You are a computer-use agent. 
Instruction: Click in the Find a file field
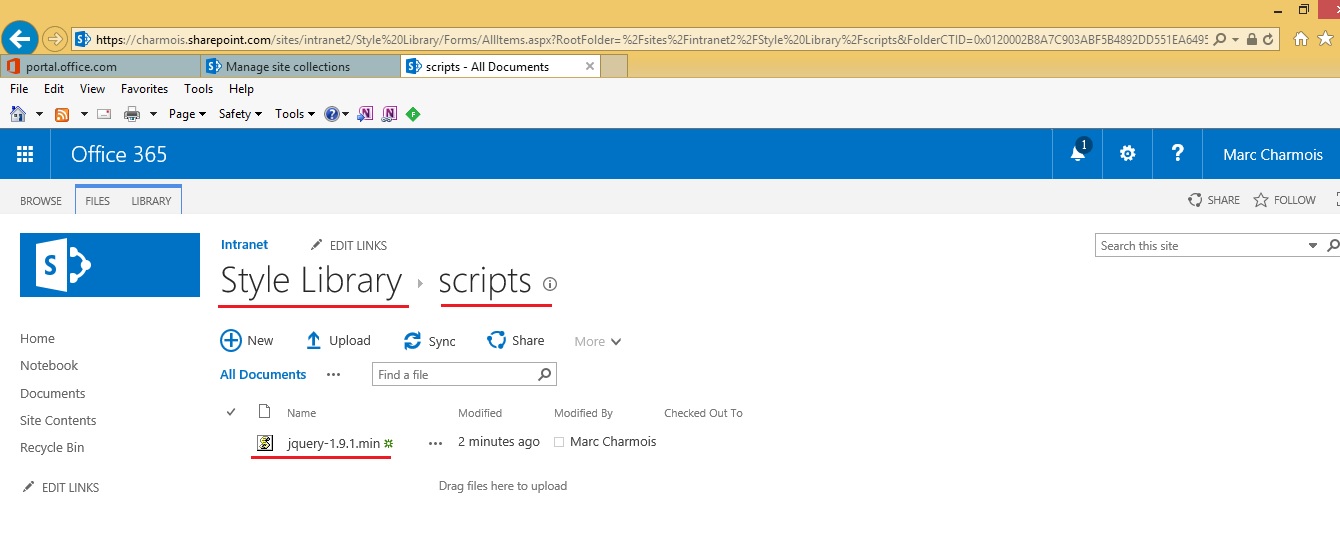point(455,375)
